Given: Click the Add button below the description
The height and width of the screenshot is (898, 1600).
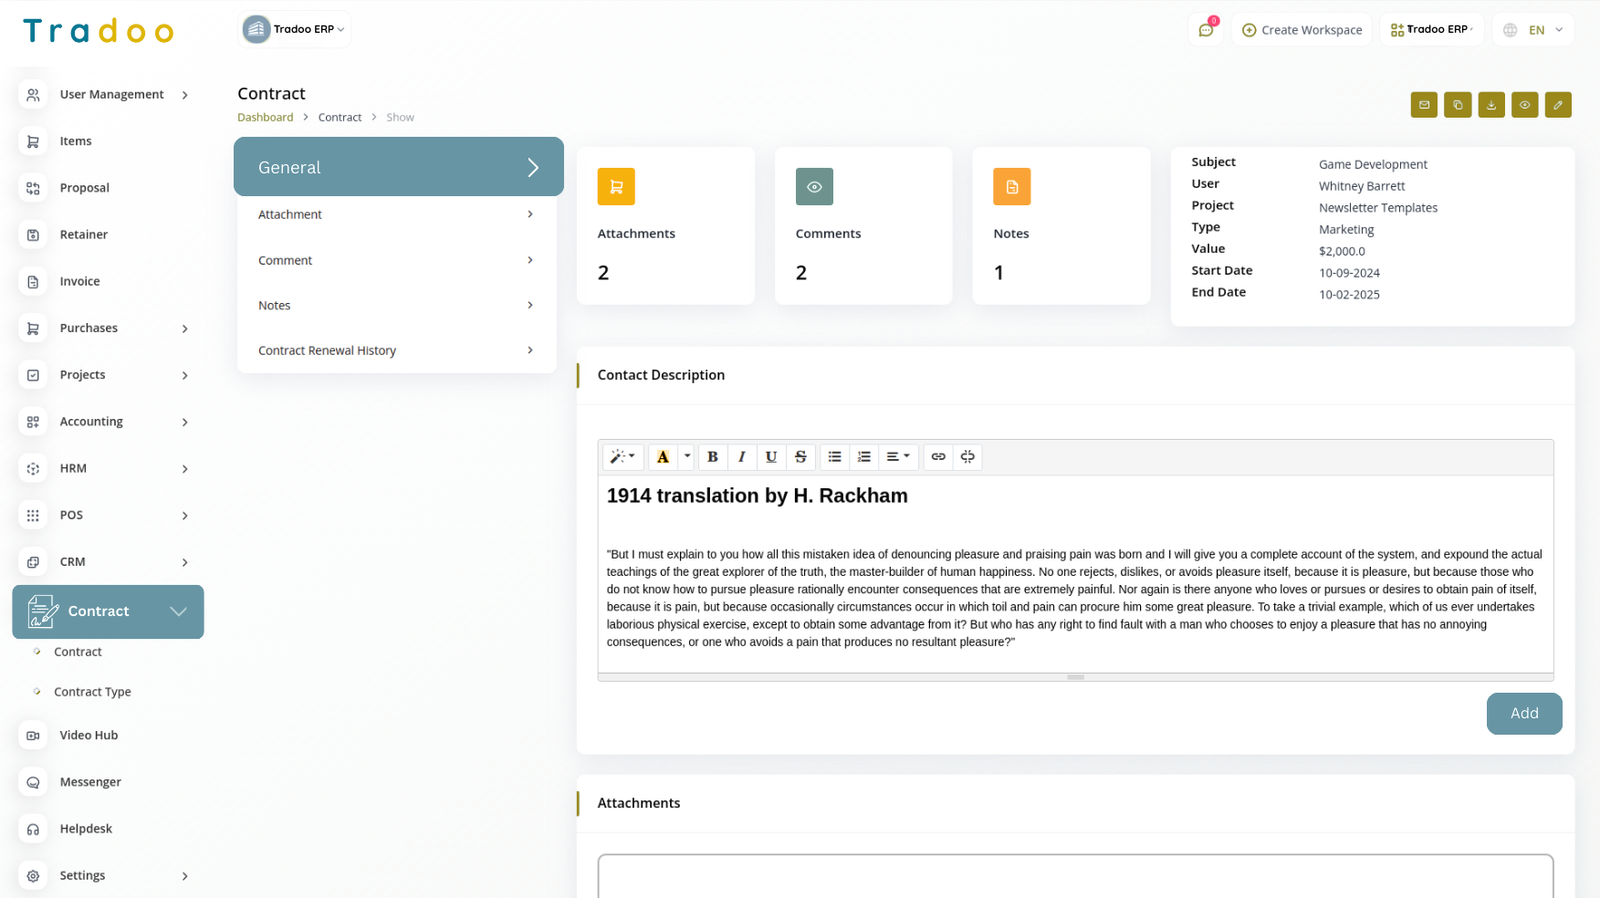Looking at the screenshot, I should point(1523,714).
